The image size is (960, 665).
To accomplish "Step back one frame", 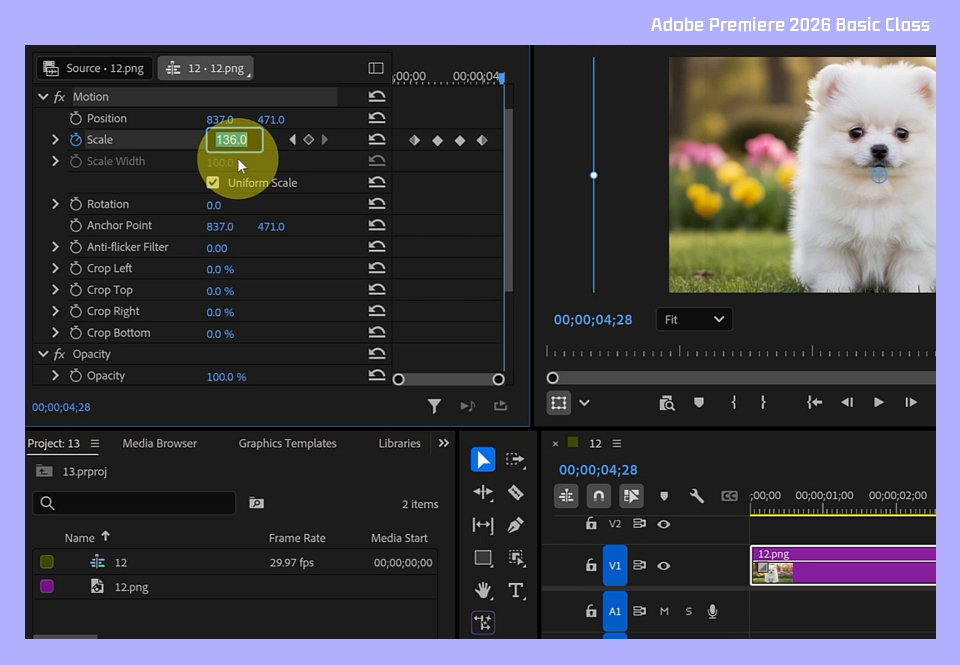I will pos(847,402).
